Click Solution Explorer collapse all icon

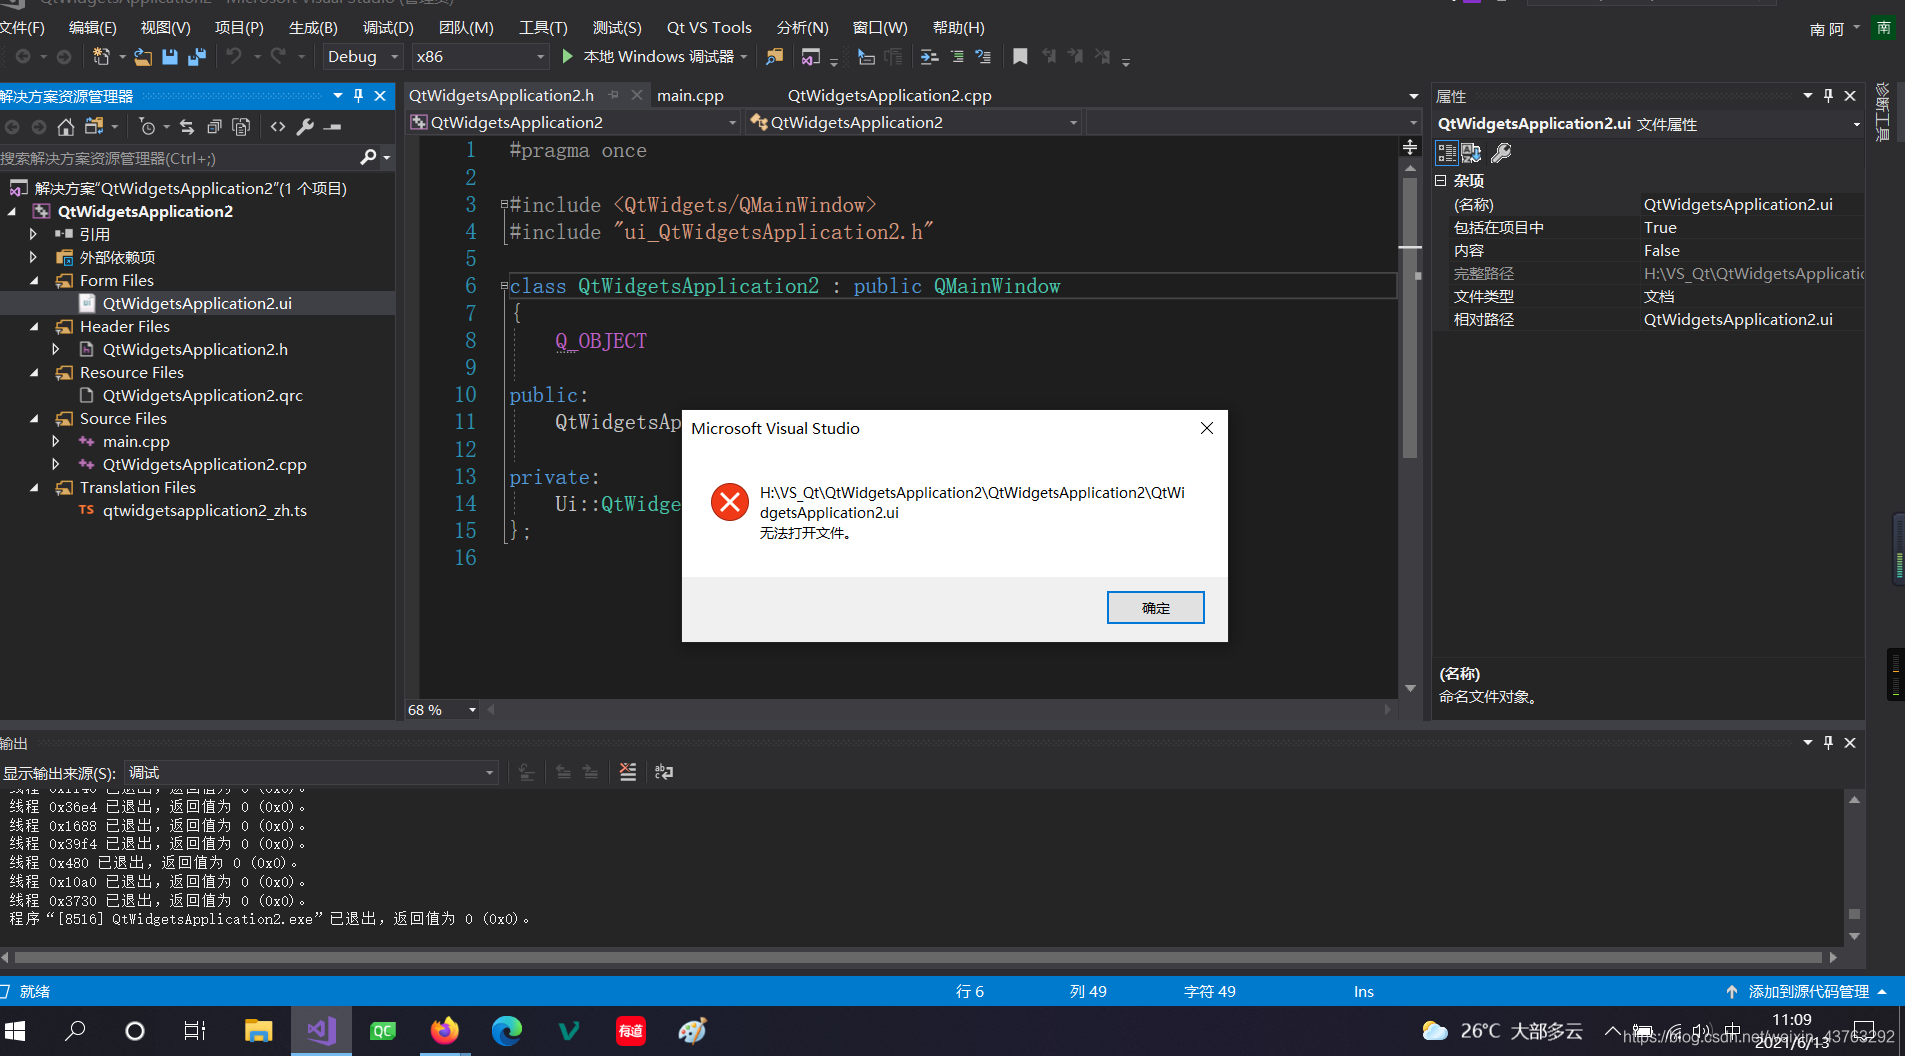click(x=214, y=127)
